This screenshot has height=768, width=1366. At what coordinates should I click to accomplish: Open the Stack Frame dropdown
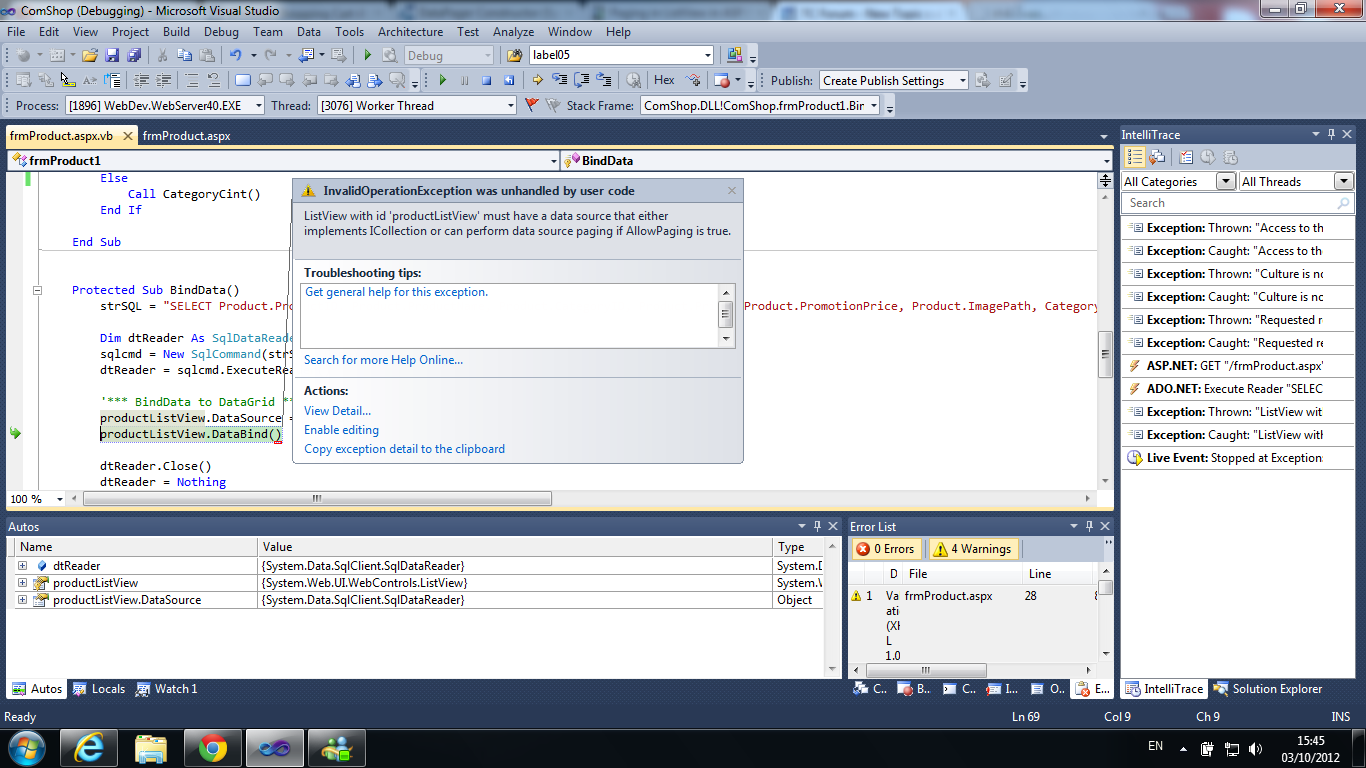pos(760,105)
